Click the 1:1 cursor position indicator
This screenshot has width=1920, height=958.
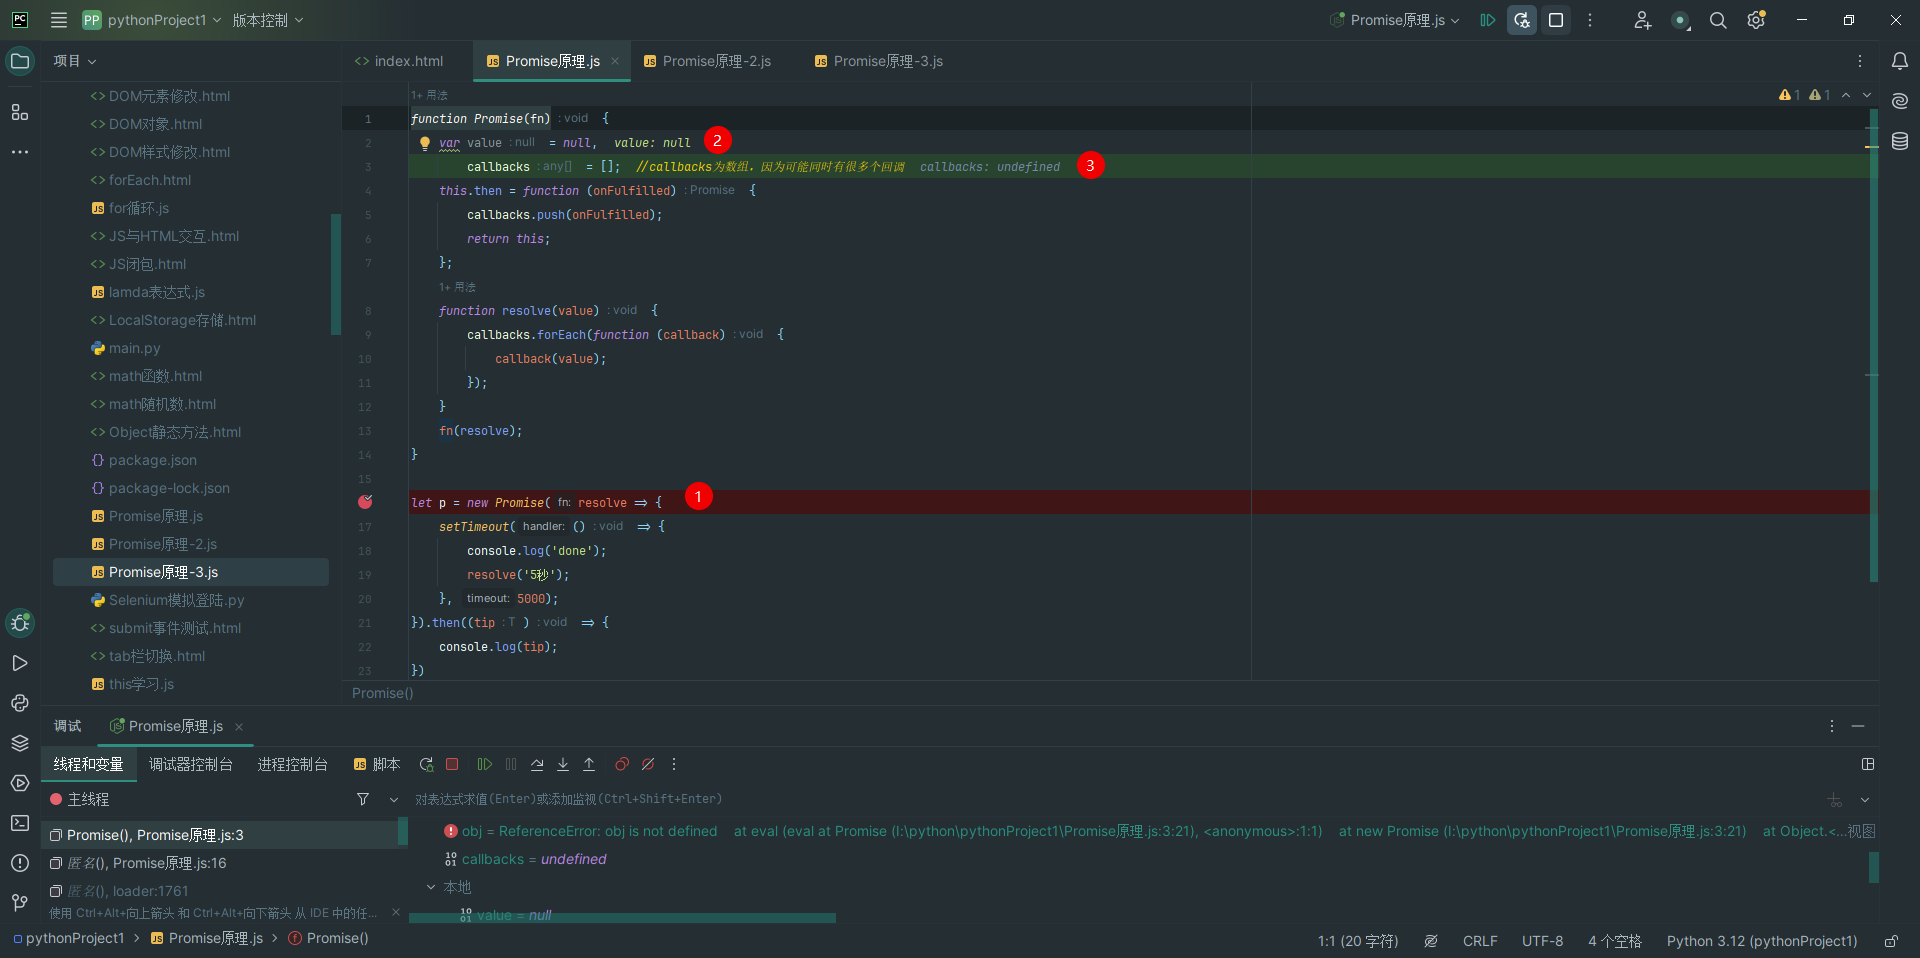pos(1358,941)
